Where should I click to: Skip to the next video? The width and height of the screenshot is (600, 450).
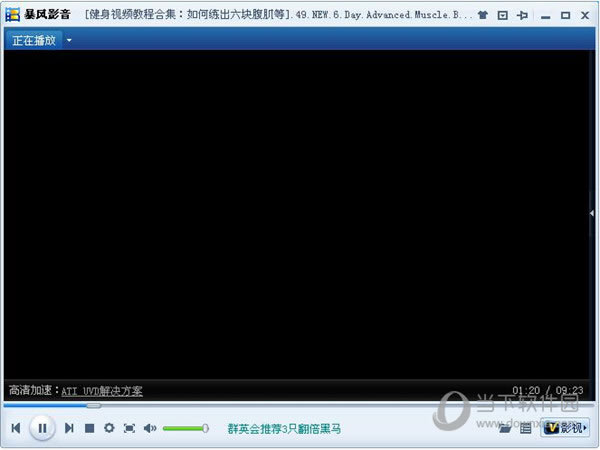tap(69, 428)
